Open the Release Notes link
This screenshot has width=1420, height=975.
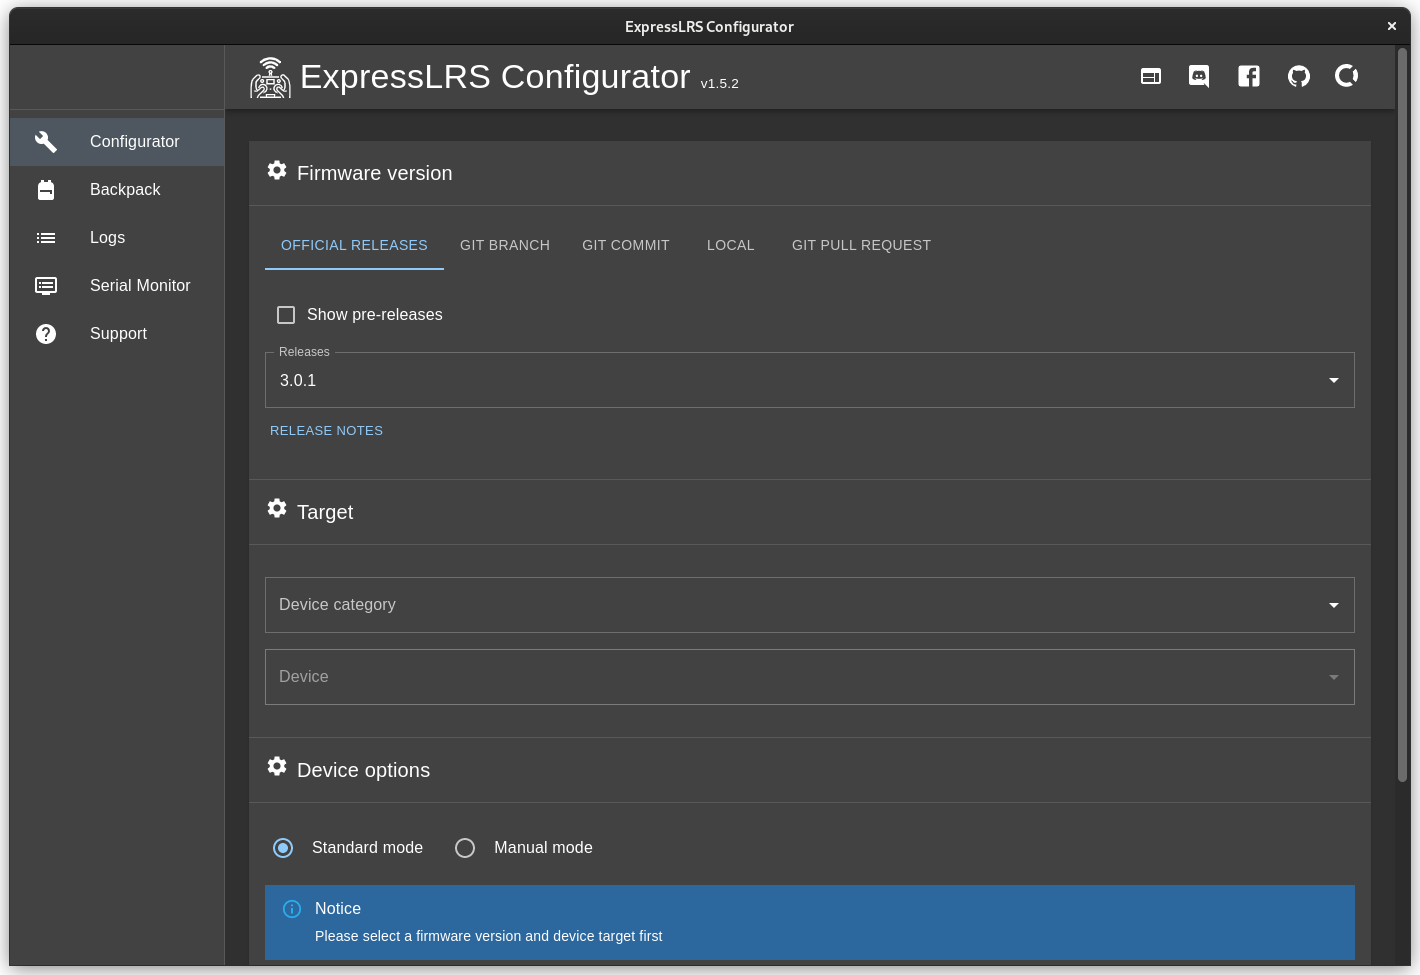pyautogui.click(x=326, y=431)
